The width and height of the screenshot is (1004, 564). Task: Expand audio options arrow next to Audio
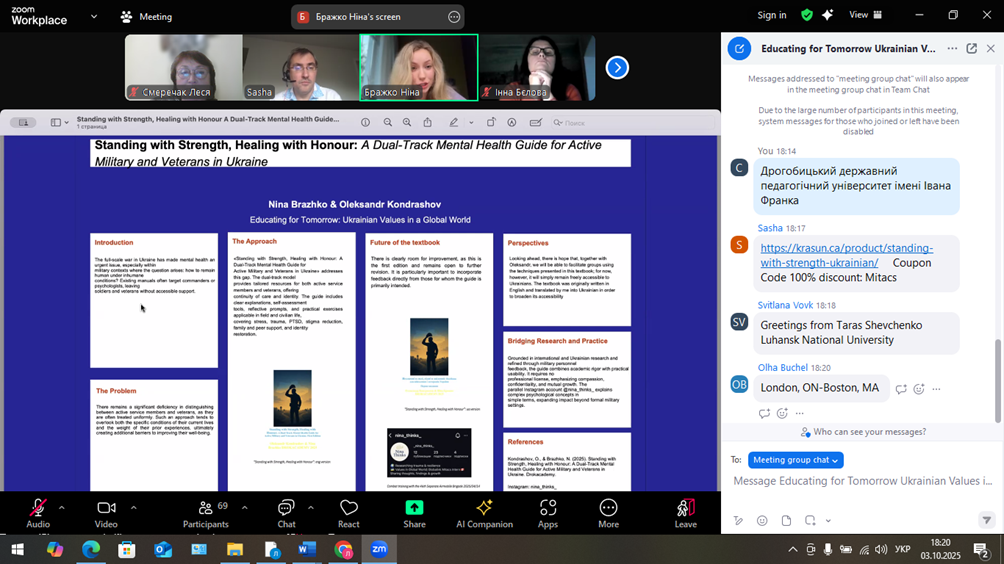tap(61, 507)
